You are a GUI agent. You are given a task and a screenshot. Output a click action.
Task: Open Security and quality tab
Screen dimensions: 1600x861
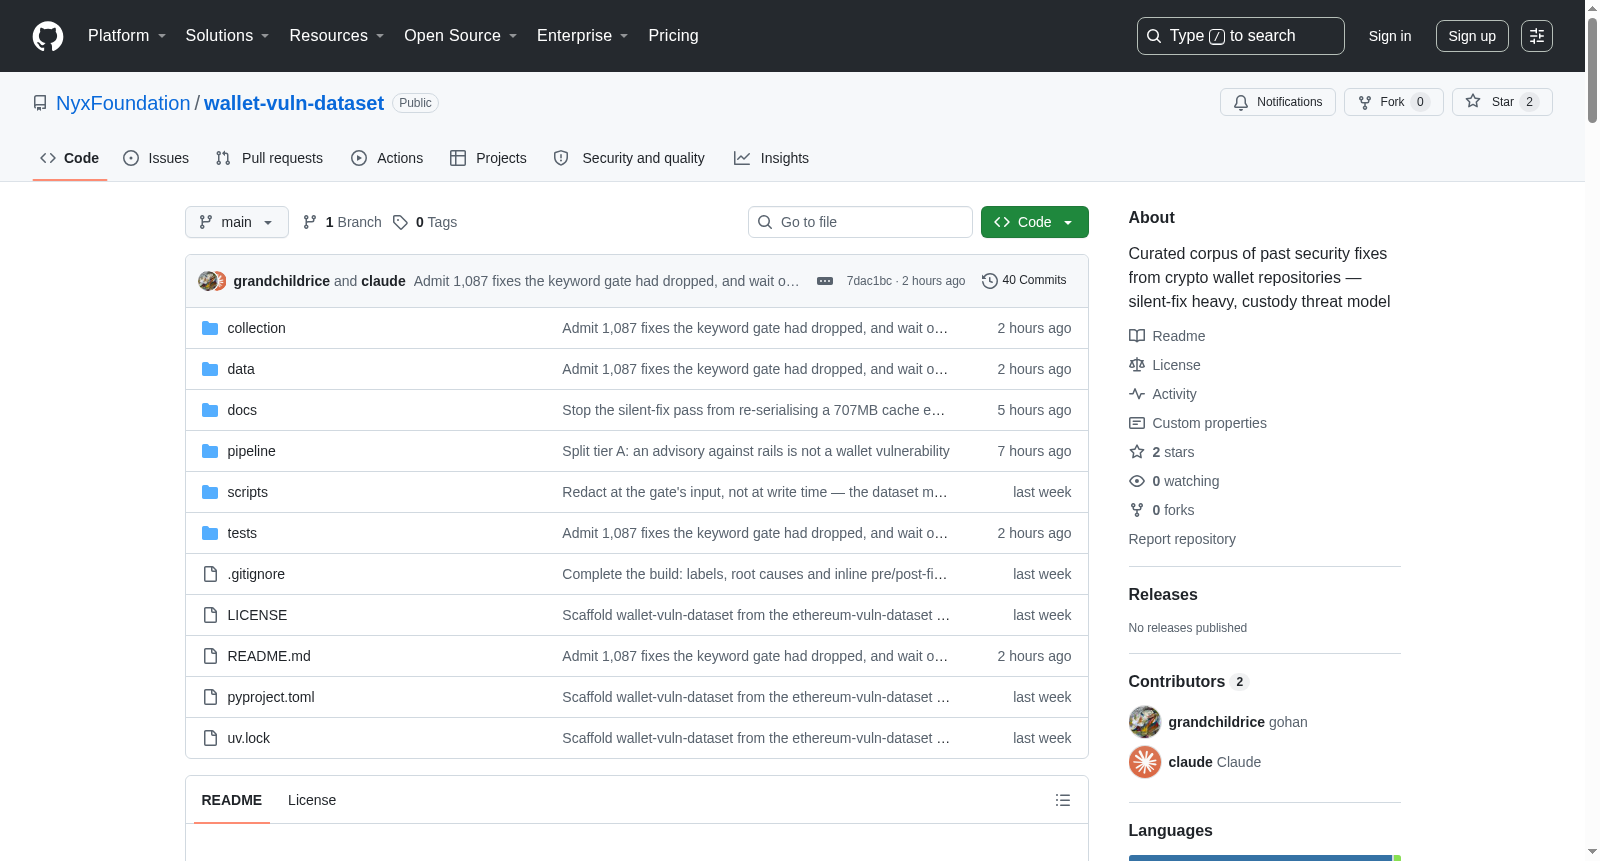point(629,158)
